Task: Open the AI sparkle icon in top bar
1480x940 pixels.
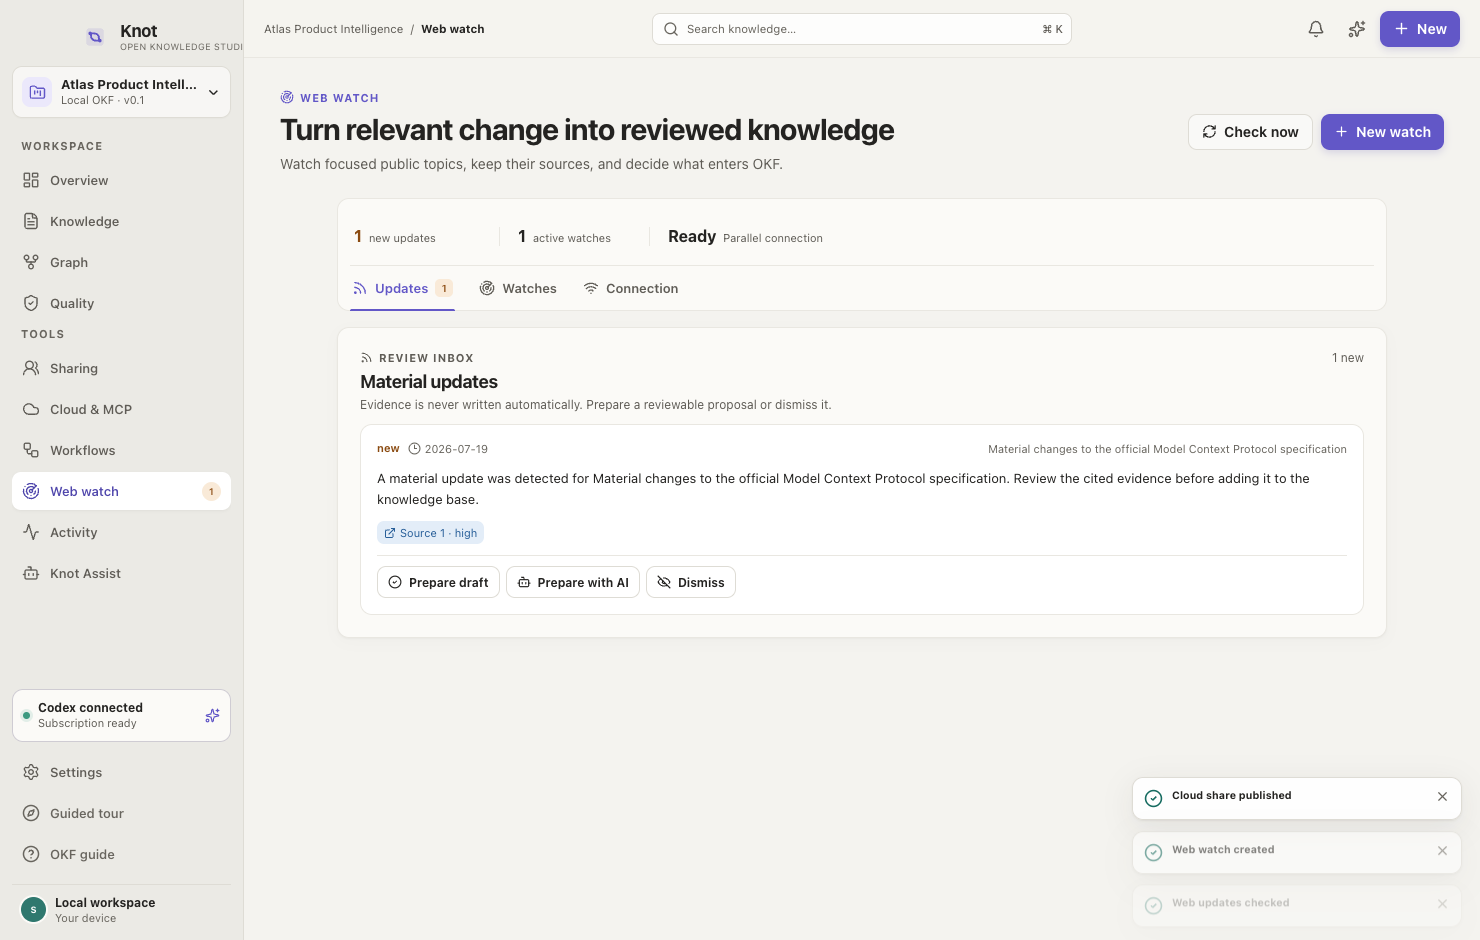Action: click(1356, 29)
